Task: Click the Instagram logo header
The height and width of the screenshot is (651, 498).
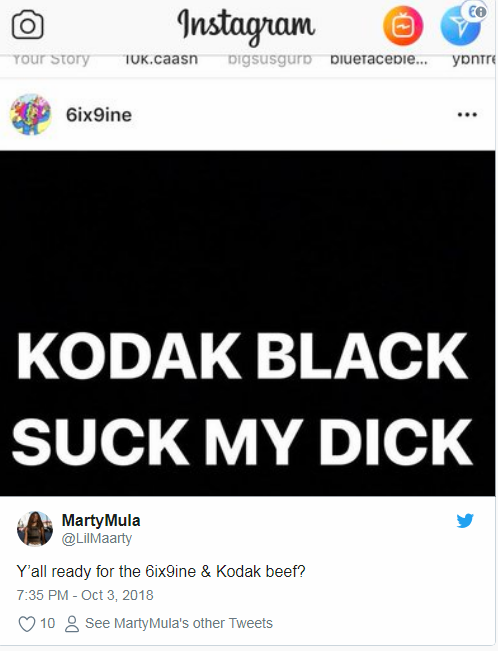Action: [246, 27]
